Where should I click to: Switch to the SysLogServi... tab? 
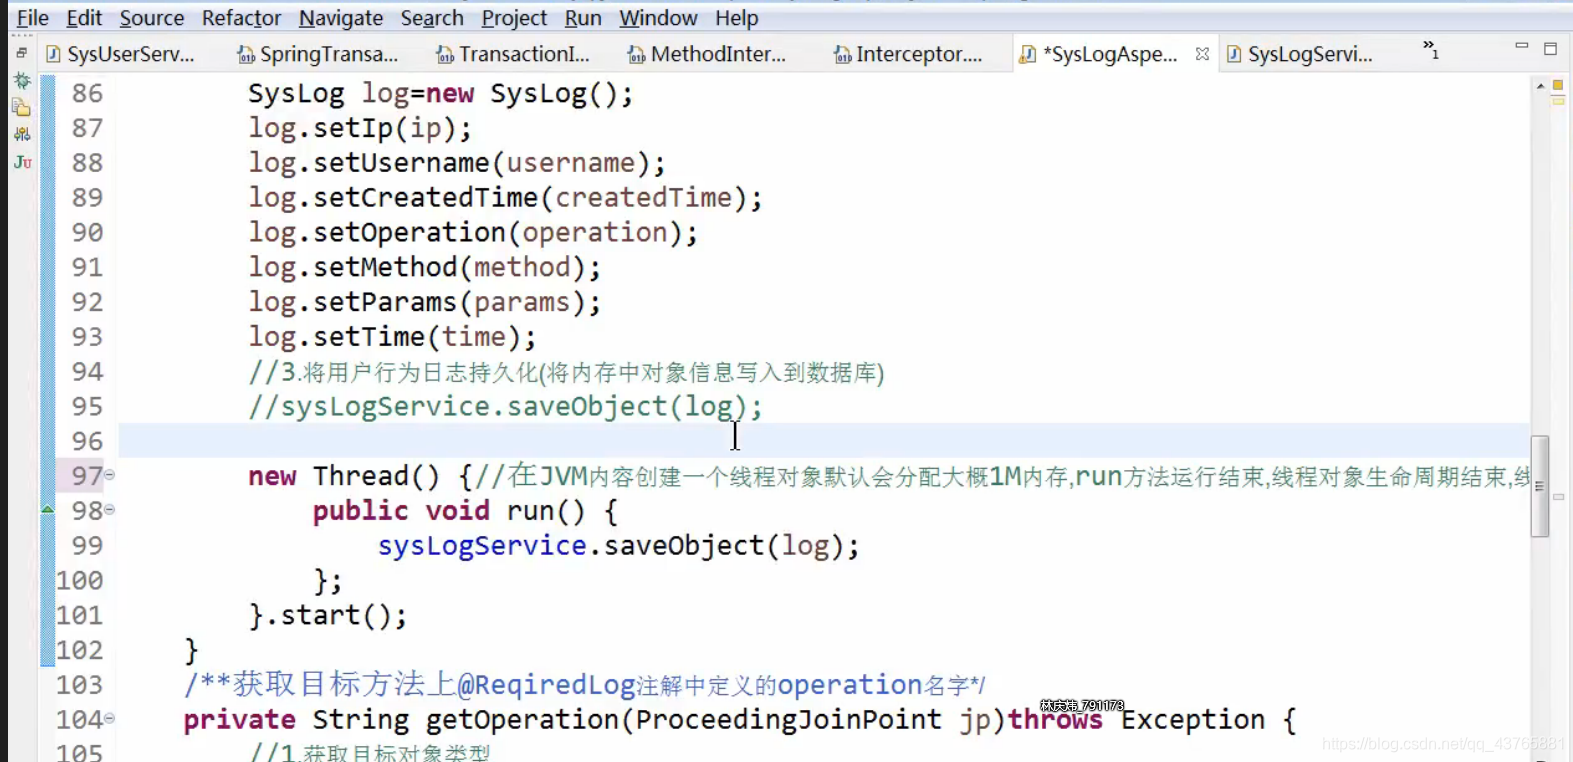(x=1299, y=54)
